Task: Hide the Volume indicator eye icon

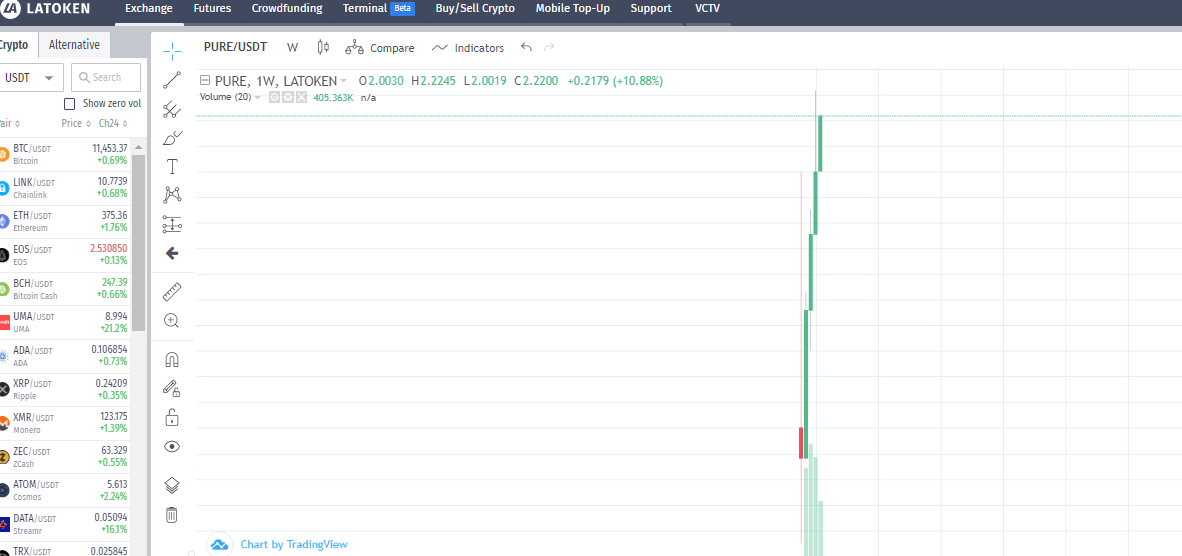Action: (275, 97)
